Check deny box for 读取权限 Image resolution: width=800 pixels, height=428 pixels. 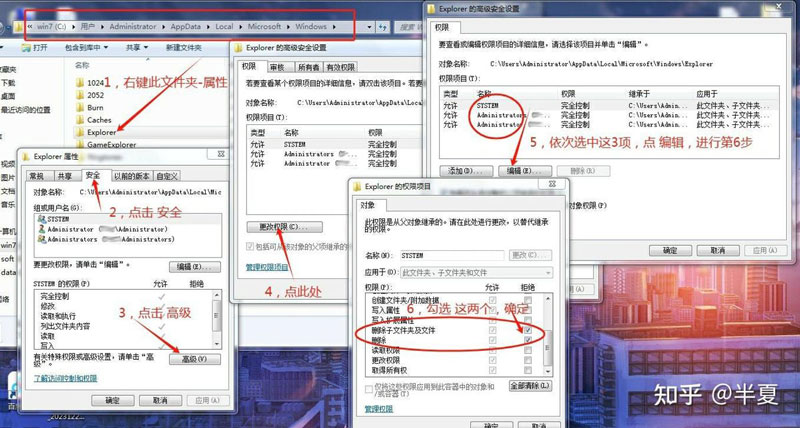click(x=528, y=350)
